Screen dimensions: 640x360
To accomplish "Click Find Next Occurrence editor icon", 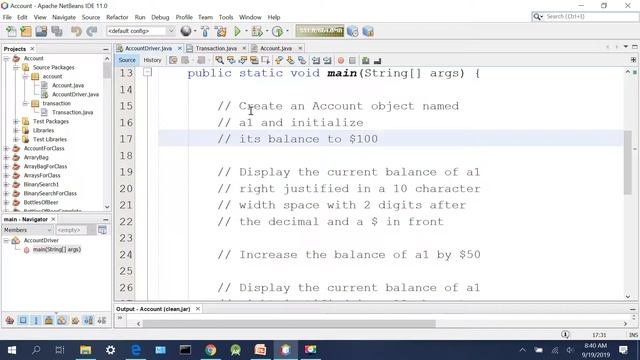I will tap(243, 60).
